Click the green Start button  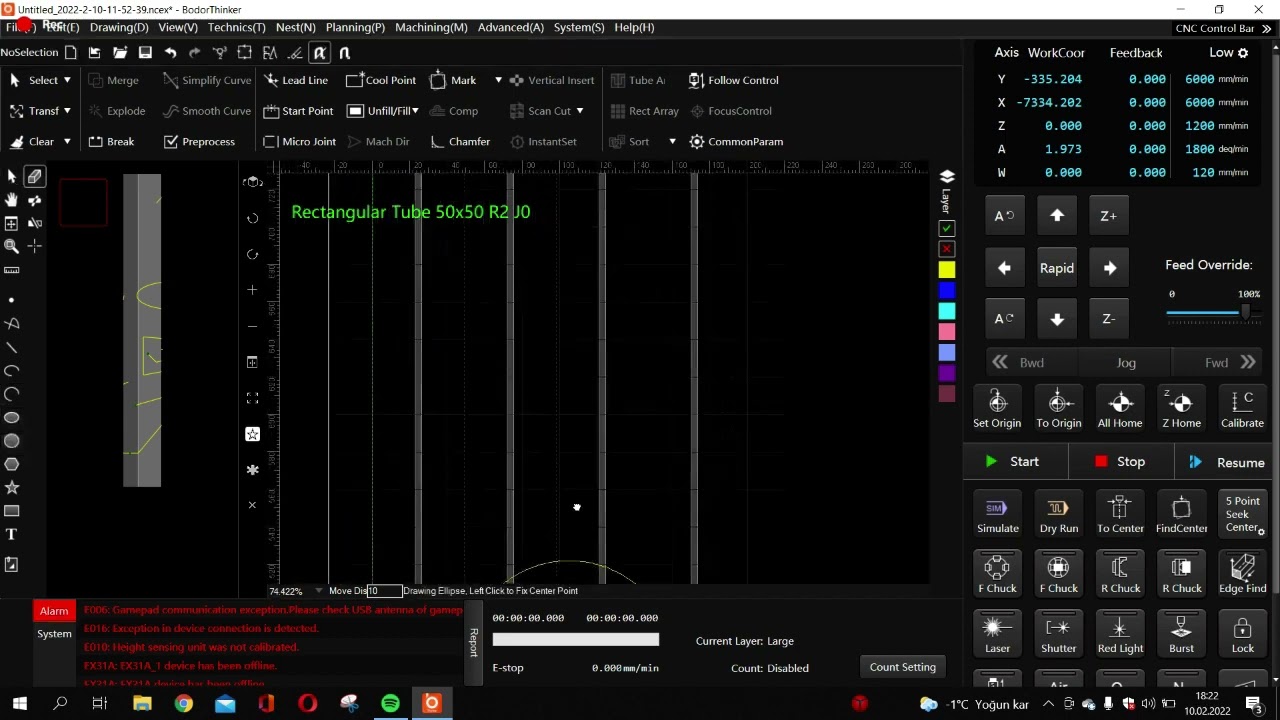click(x=1013, y=462)
